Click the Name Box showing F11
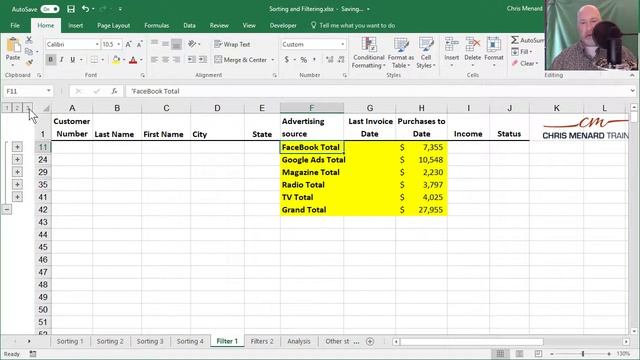The image size is (640, 360). coord(28,91)
